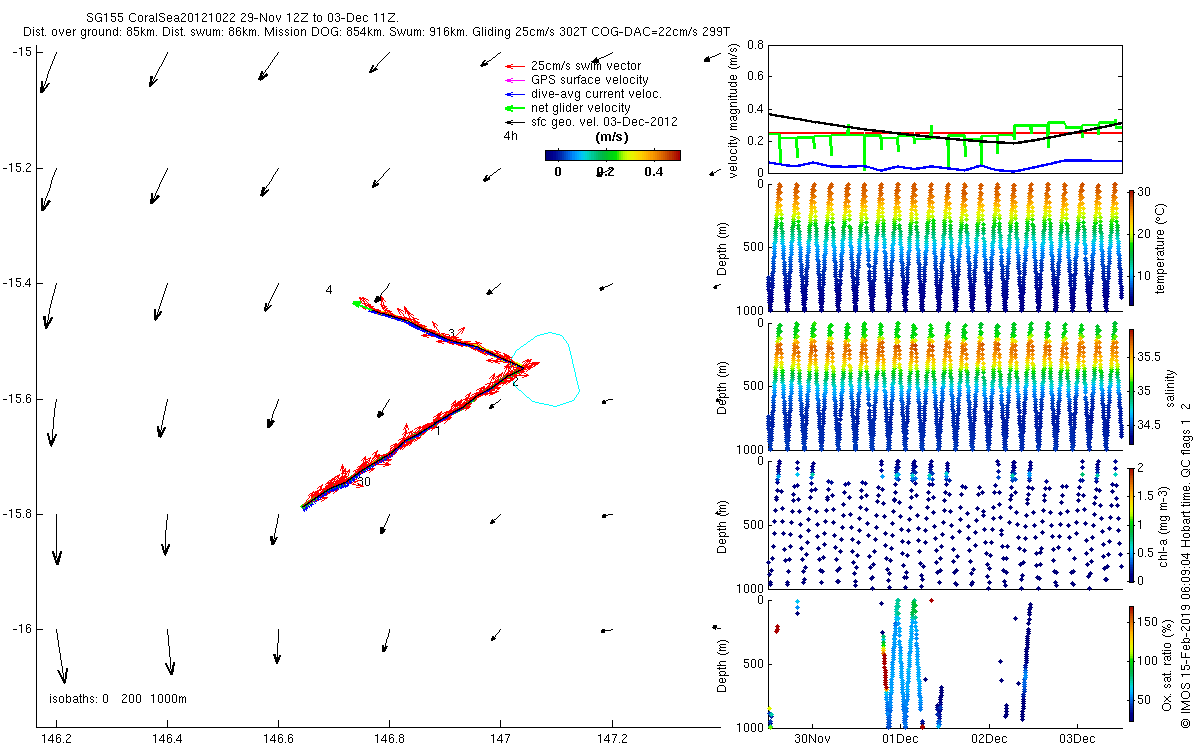Click the '146.6' longitude tick label
Screen dimensions: 1200x750
coord(279,740)
